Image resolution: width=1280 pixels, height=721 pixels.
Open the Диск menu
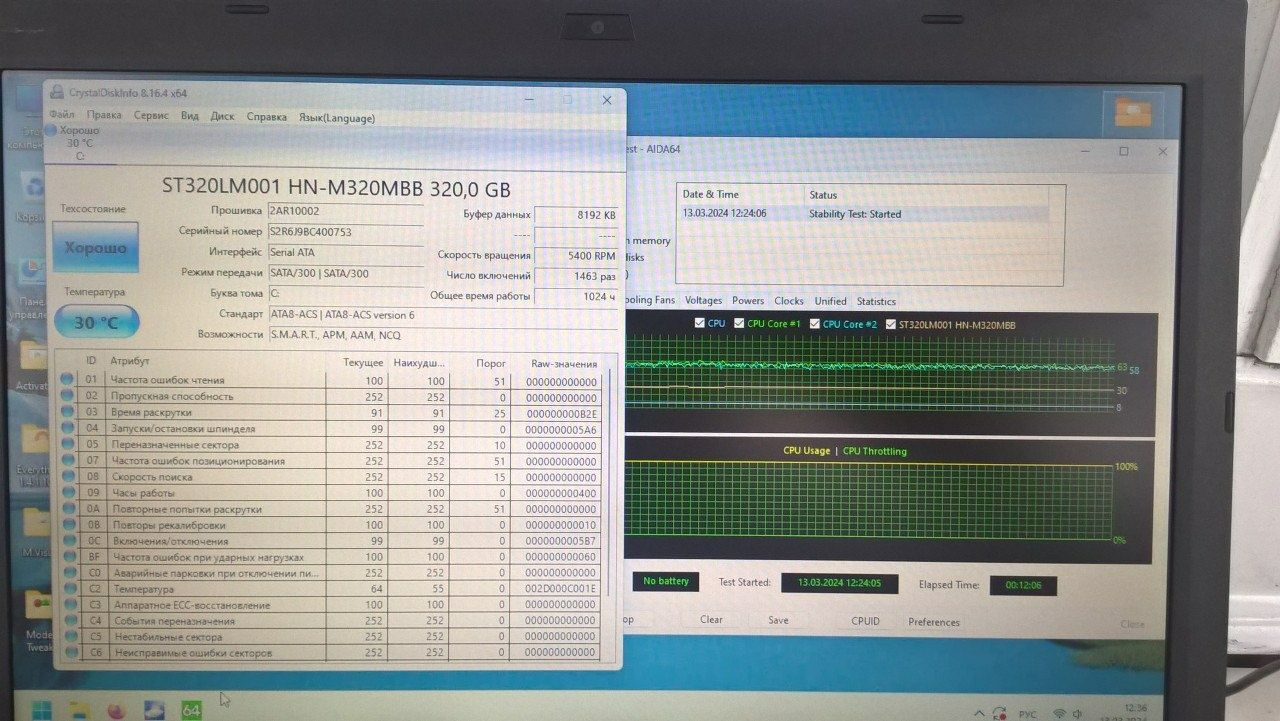(222, 116)
